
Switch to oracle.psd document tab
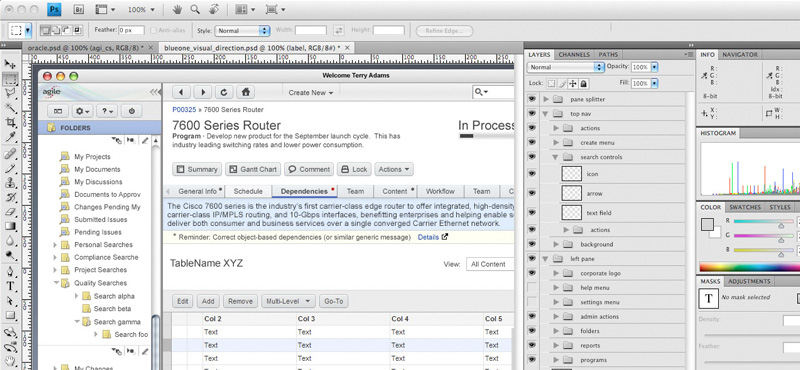pyautogui.click(x=86, y=47)
